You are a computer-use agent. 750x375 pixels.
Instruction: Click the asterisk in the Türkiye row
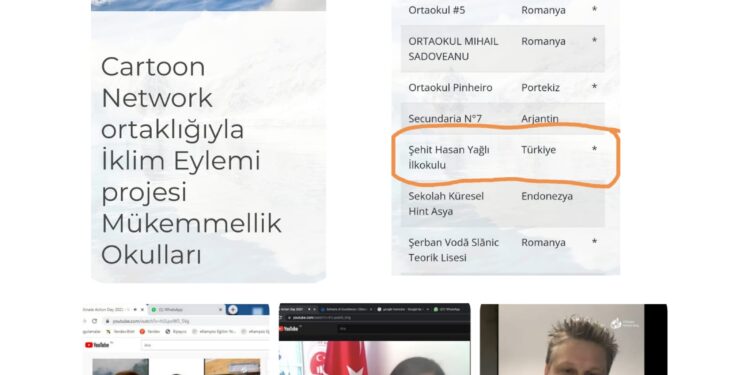tap(594, 149)
